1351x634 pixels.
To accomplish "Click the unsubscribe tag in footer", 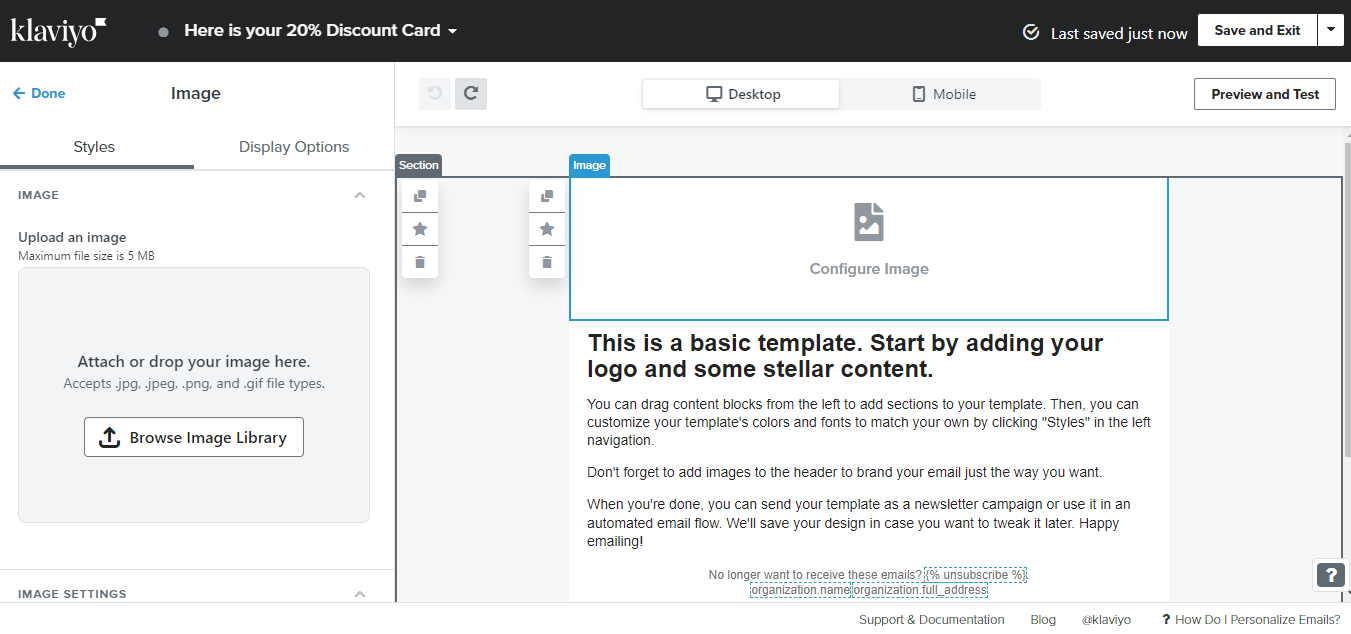I will pos(975,575).
